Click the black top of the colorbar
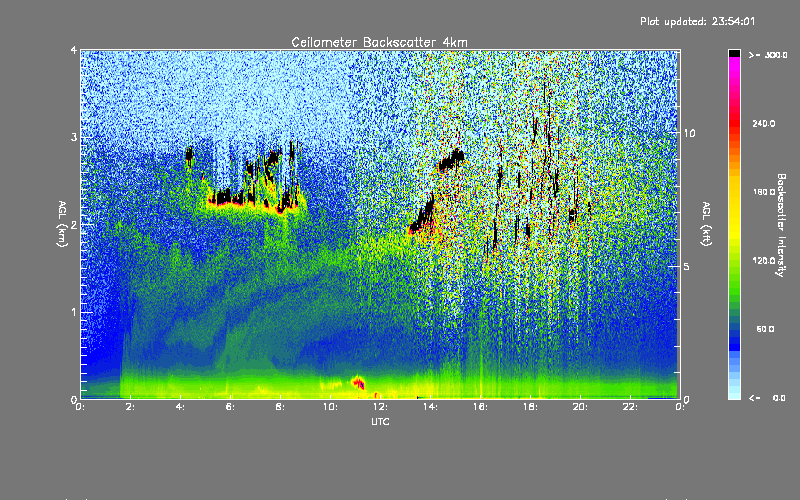The height and width of the screenshot is (500, 800). tap(734, 53)
